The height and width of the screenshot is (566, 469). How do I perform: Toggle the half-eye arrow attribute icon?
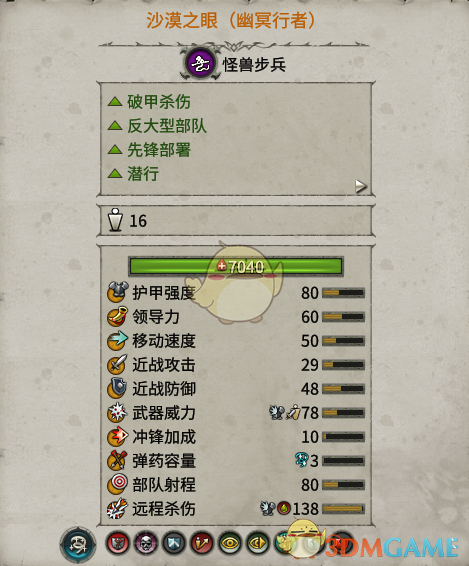tap(258, 543)
